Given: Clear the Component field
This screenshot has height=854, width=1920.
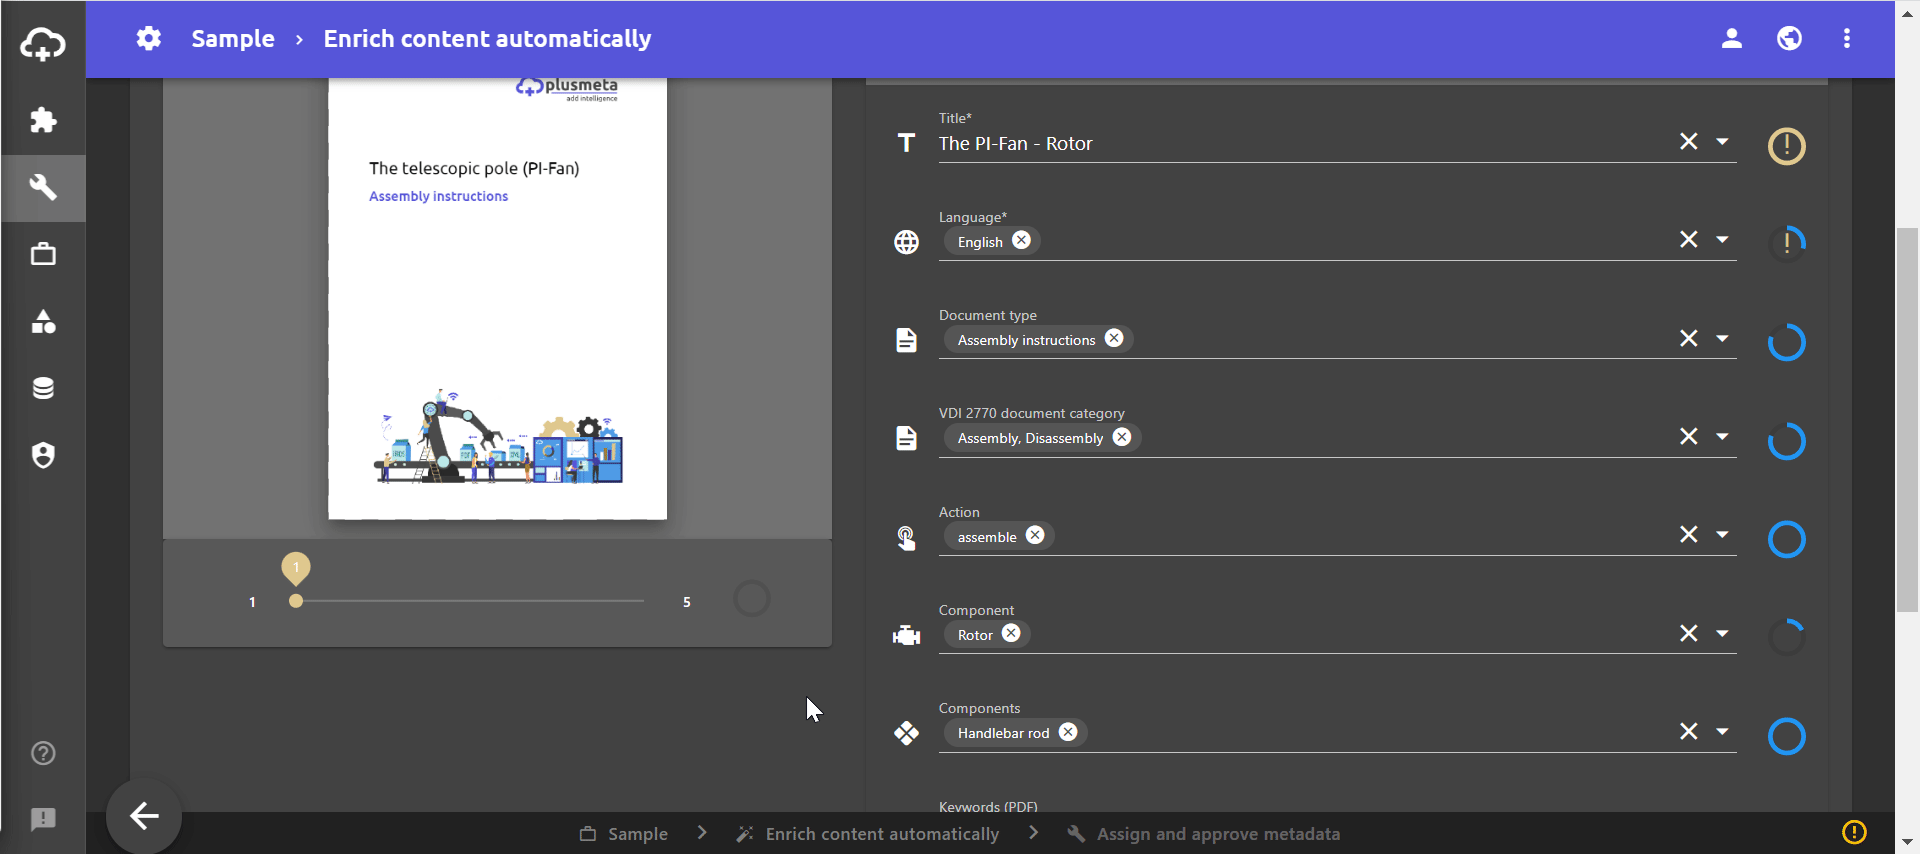Looking at the screenshot, I should [x=1689, y=633].
